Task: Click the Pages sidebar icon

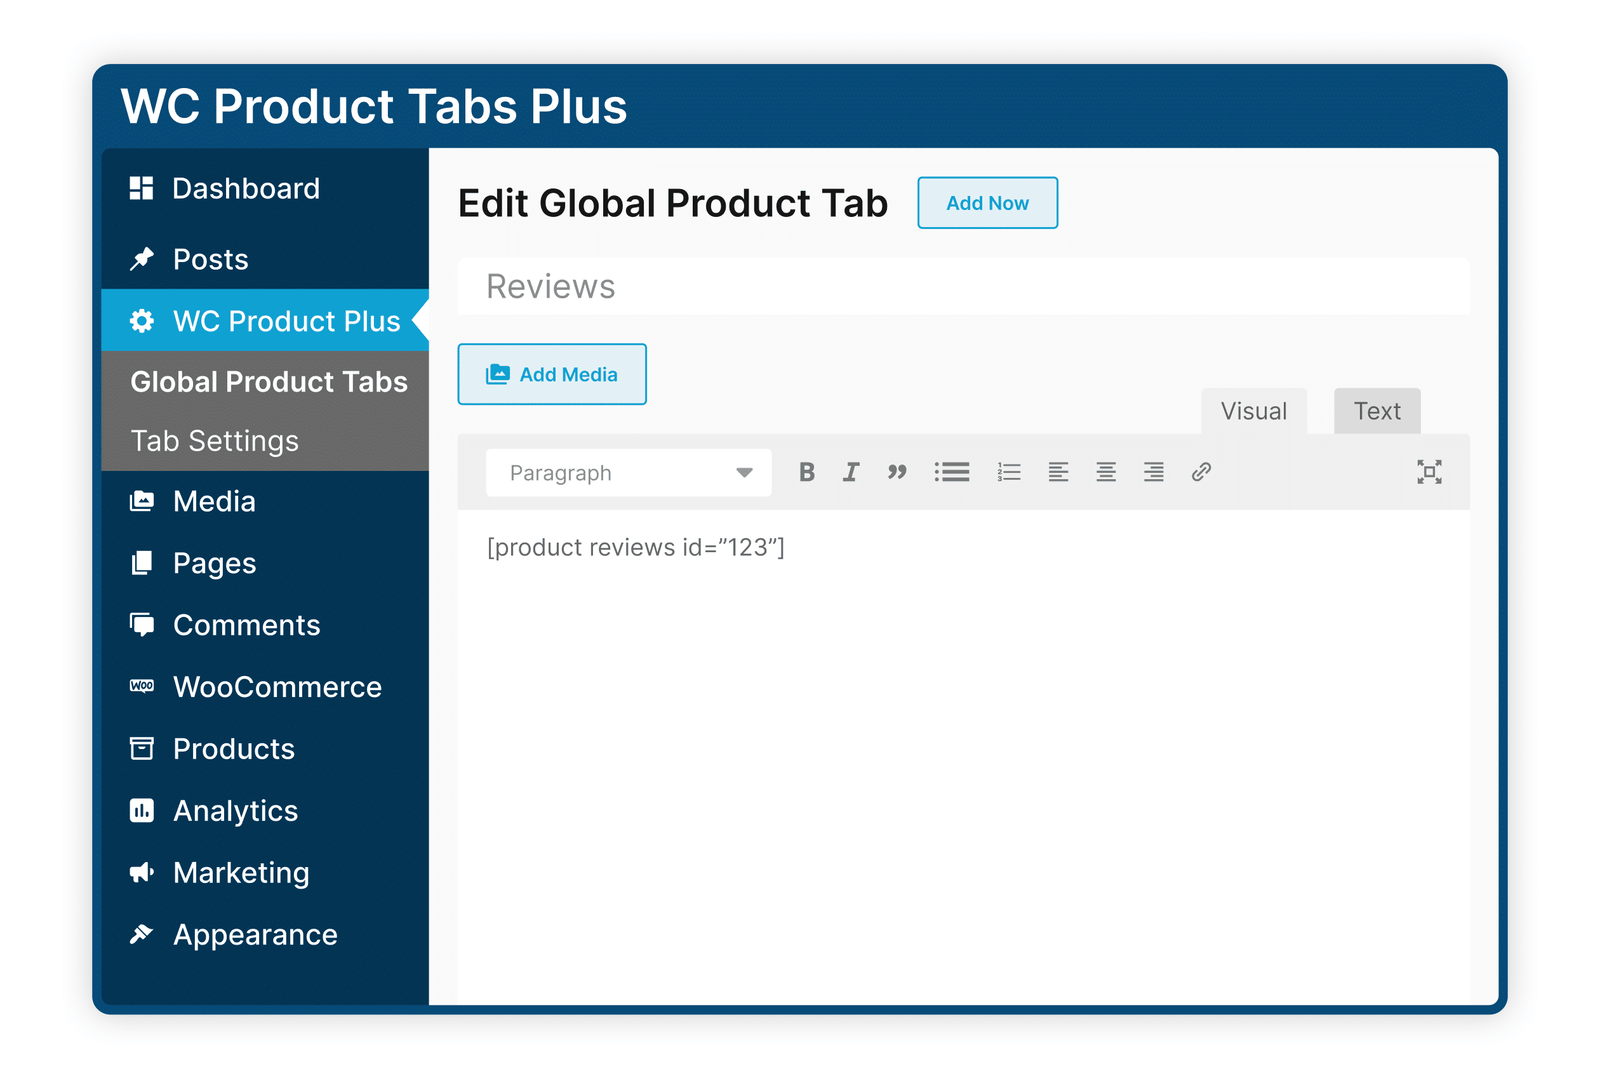Action: (142, 563)
